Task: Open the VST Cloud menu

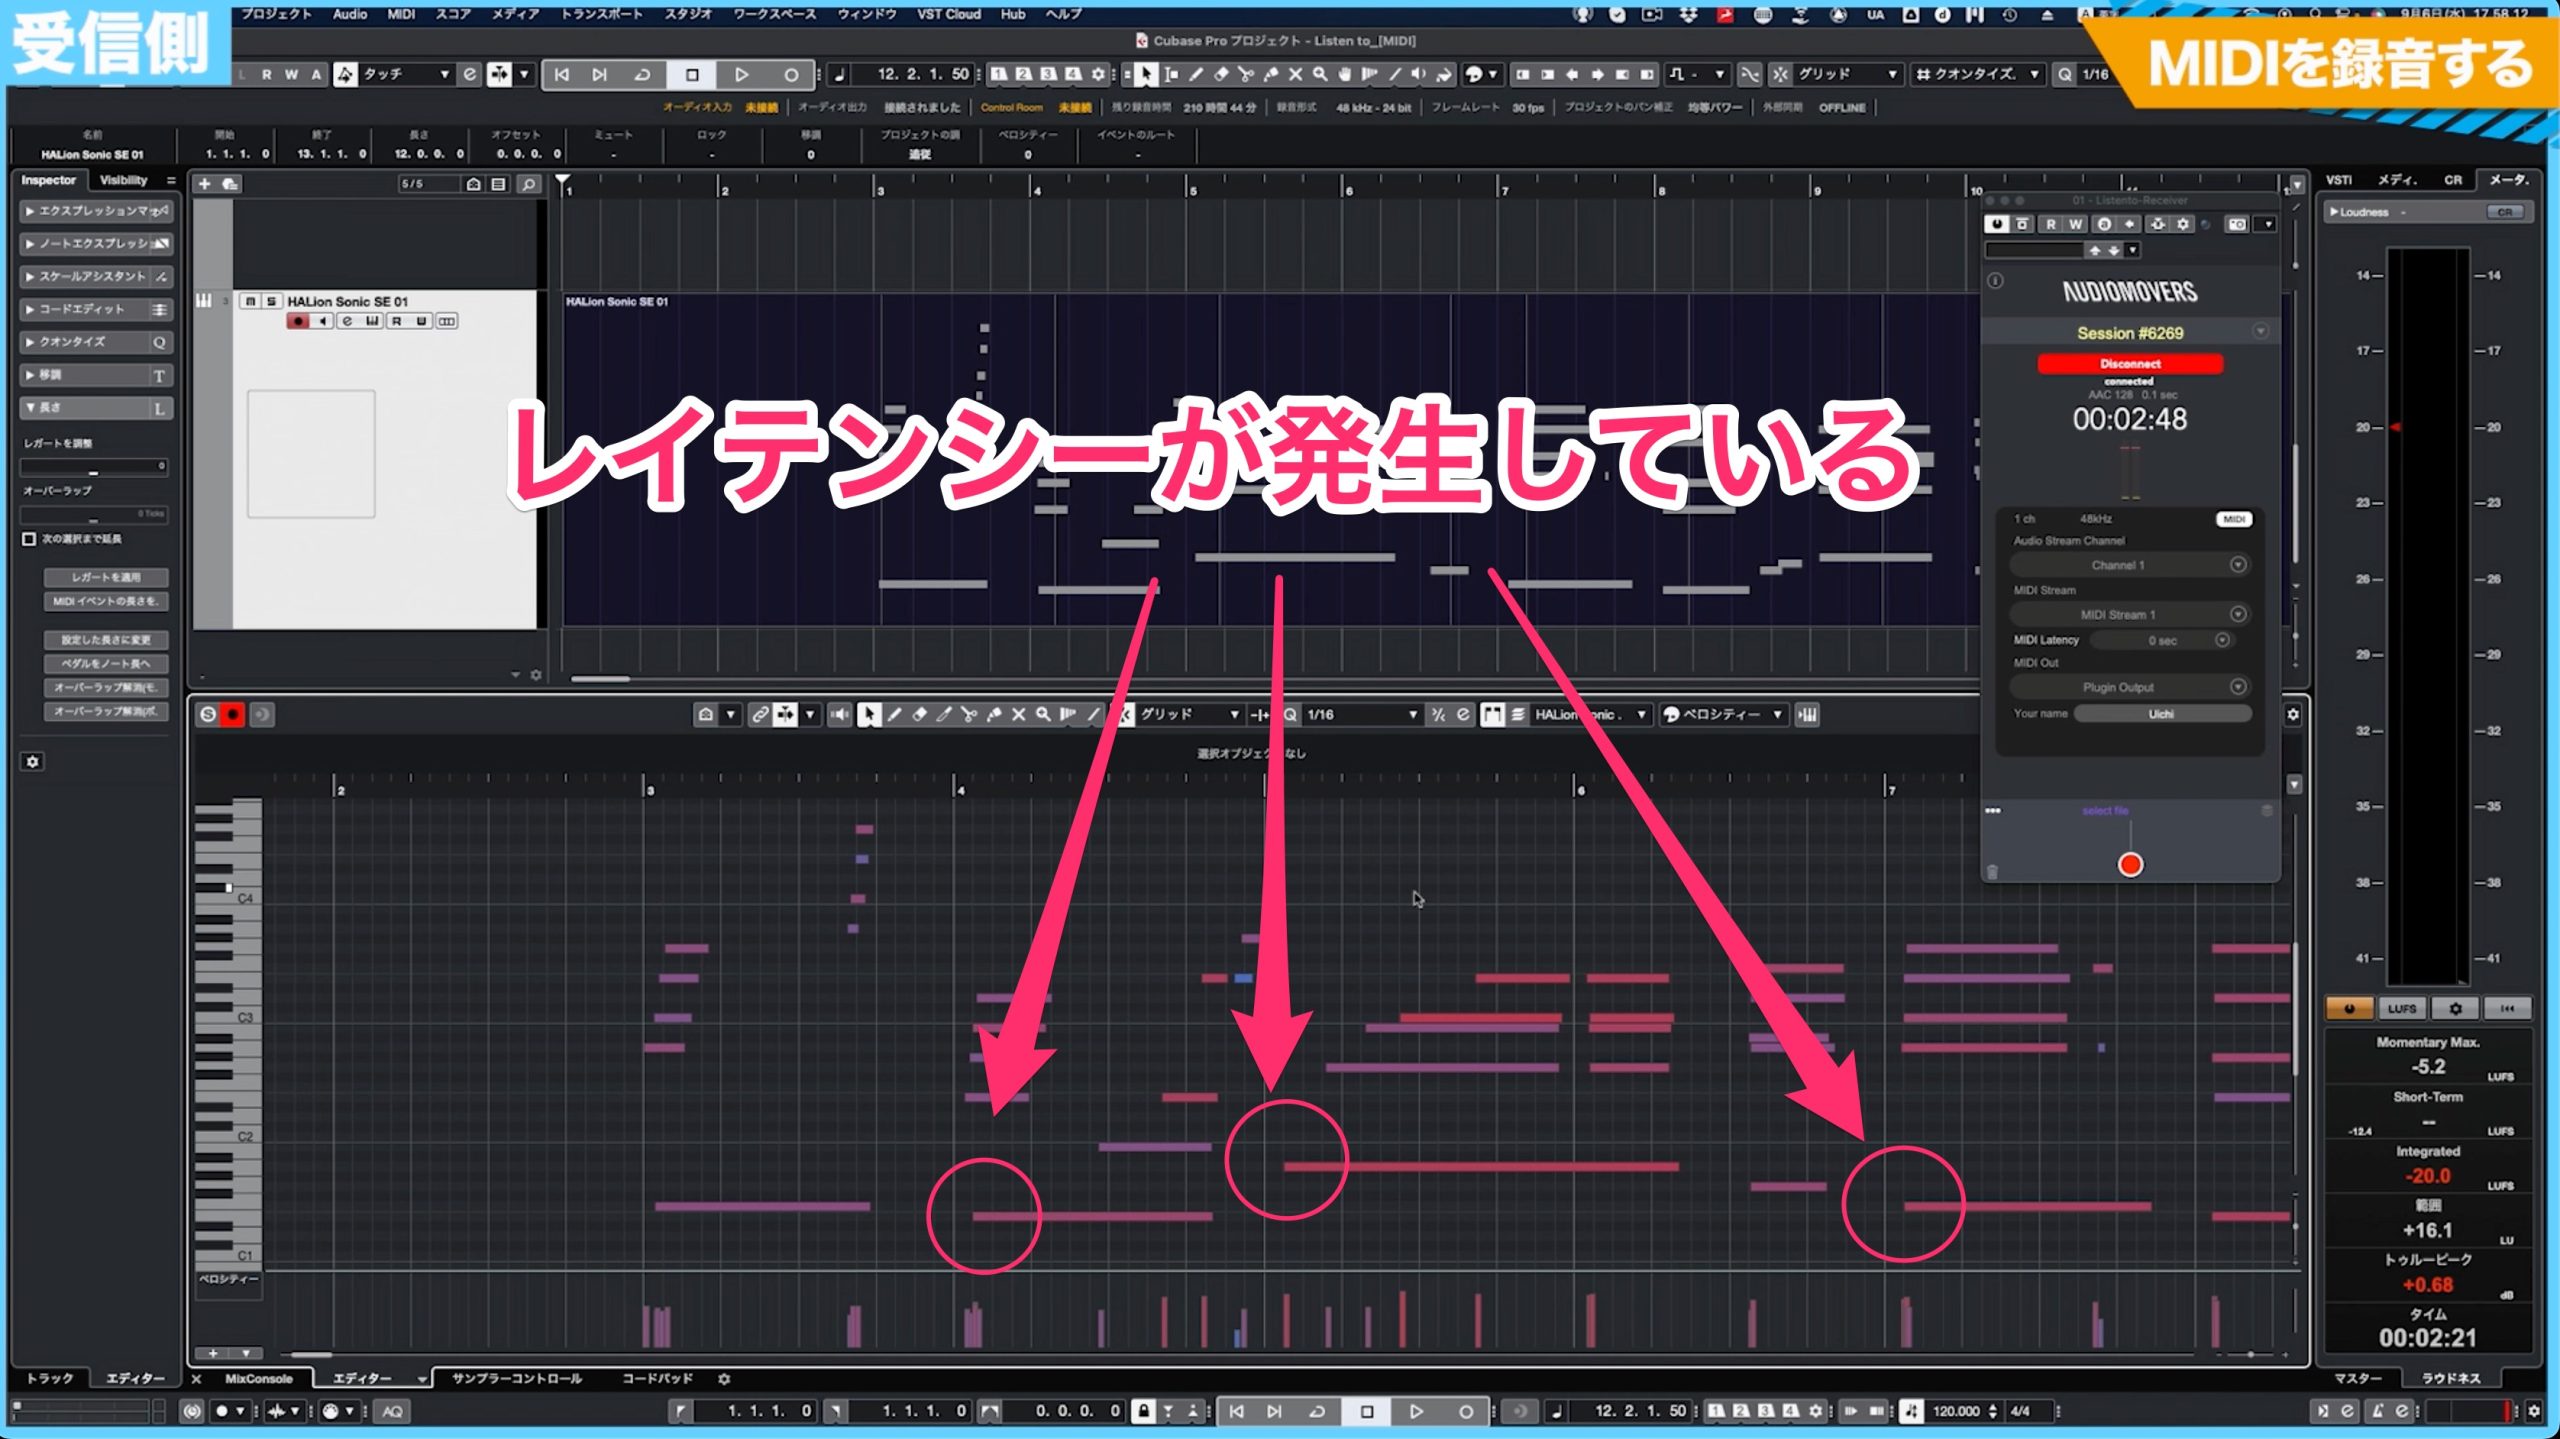Action: point(949,14)
